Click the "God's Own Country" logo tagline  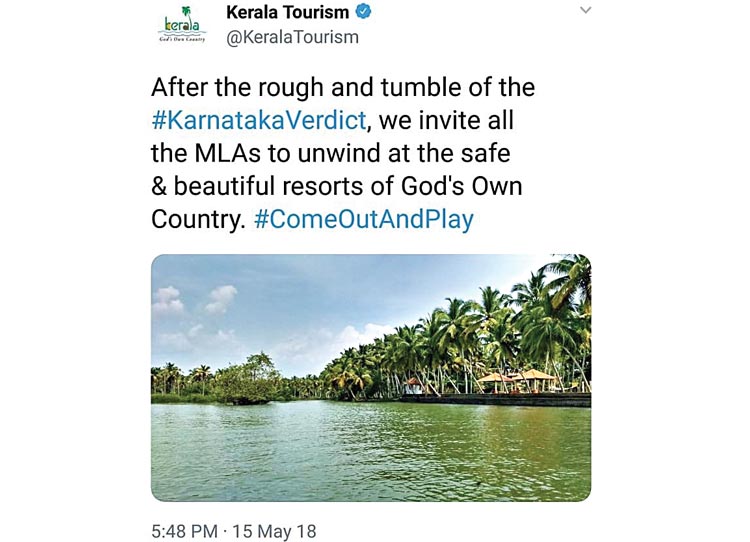(182, 39)
